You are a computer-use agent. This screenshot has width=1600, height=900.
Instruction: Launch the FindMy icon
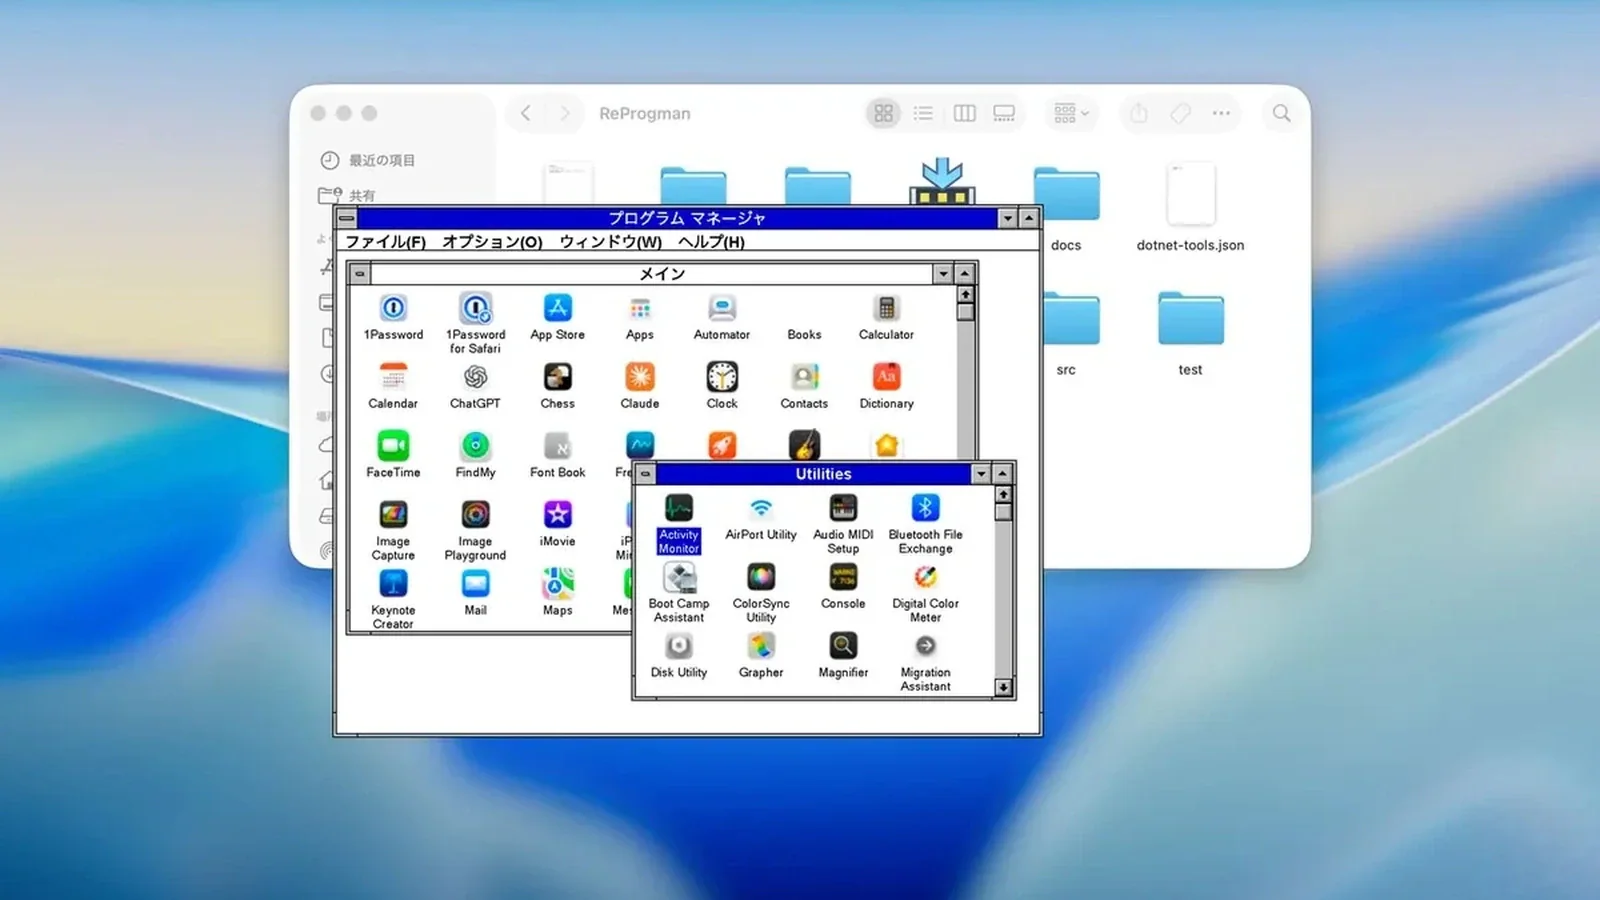(475, 446)
